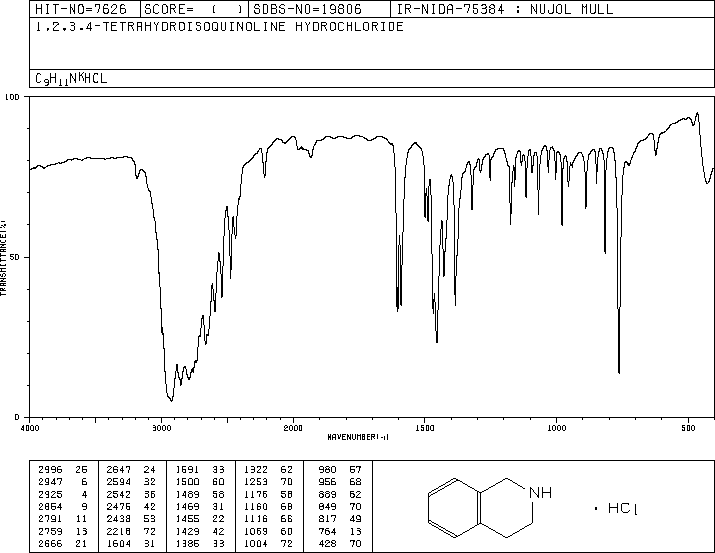Choose the 1069 table value
715x553 pixels.
[256, 531]
